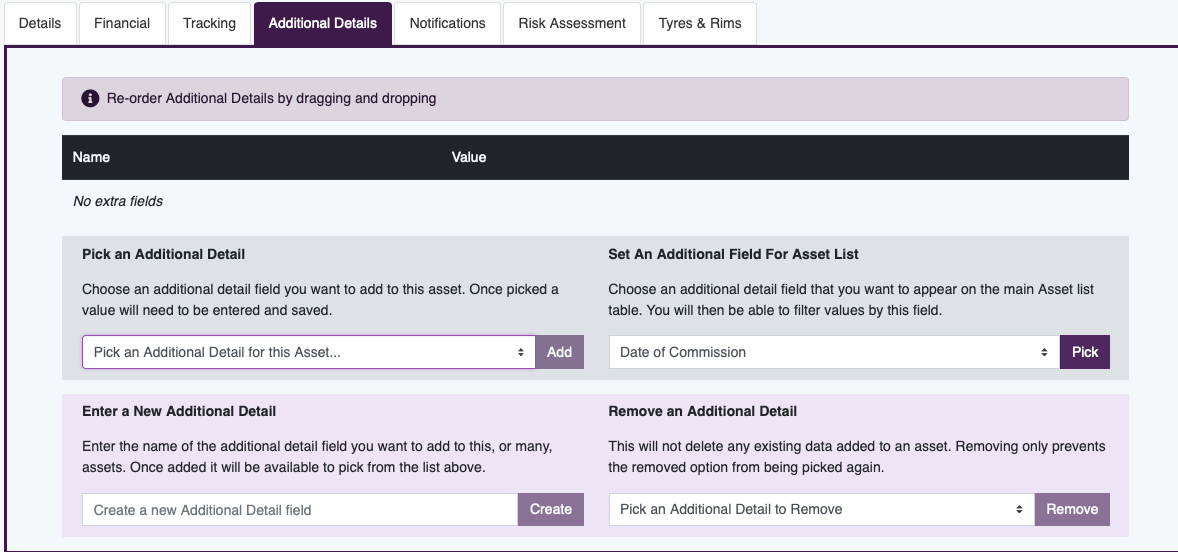Open the Details tab
This screenshot has width=1178, height=552.
[40, 23]
